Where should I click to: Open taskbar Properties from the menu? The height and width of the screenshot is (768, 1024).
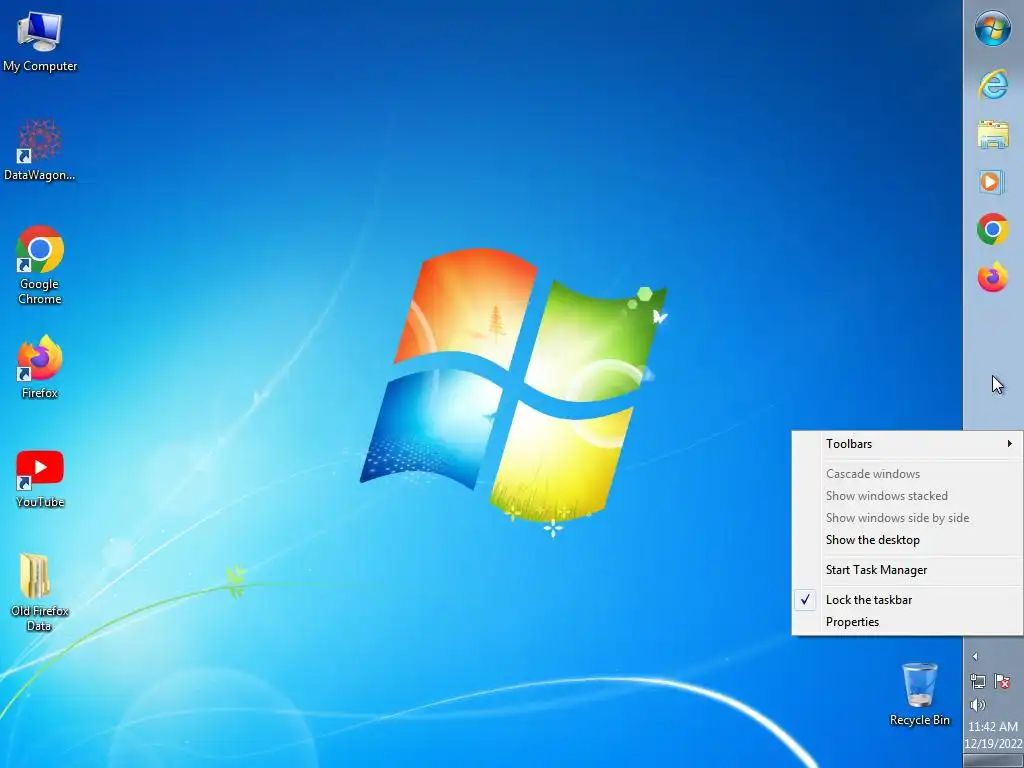tap(907, 622)
